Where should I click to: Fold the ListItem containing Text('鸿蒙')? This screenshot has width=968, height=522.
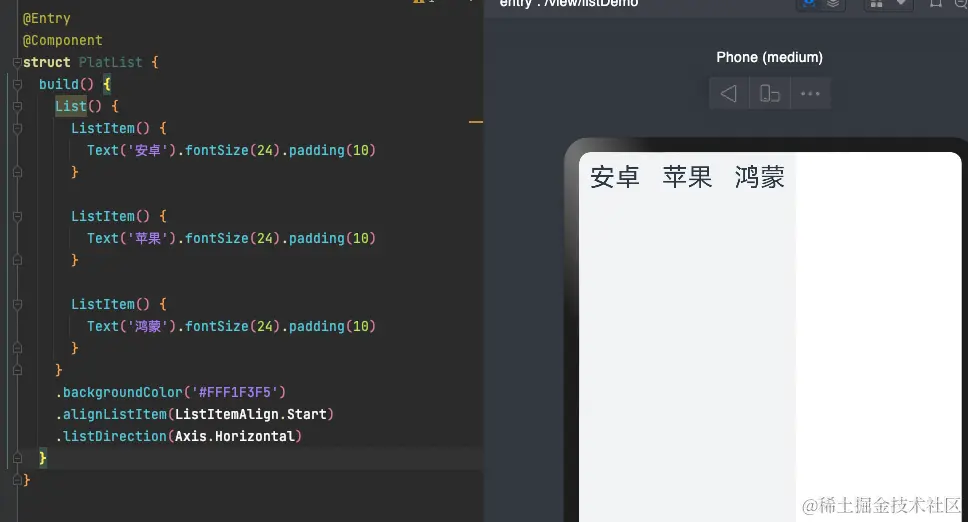pyautogui.click(x=17, y=305)
